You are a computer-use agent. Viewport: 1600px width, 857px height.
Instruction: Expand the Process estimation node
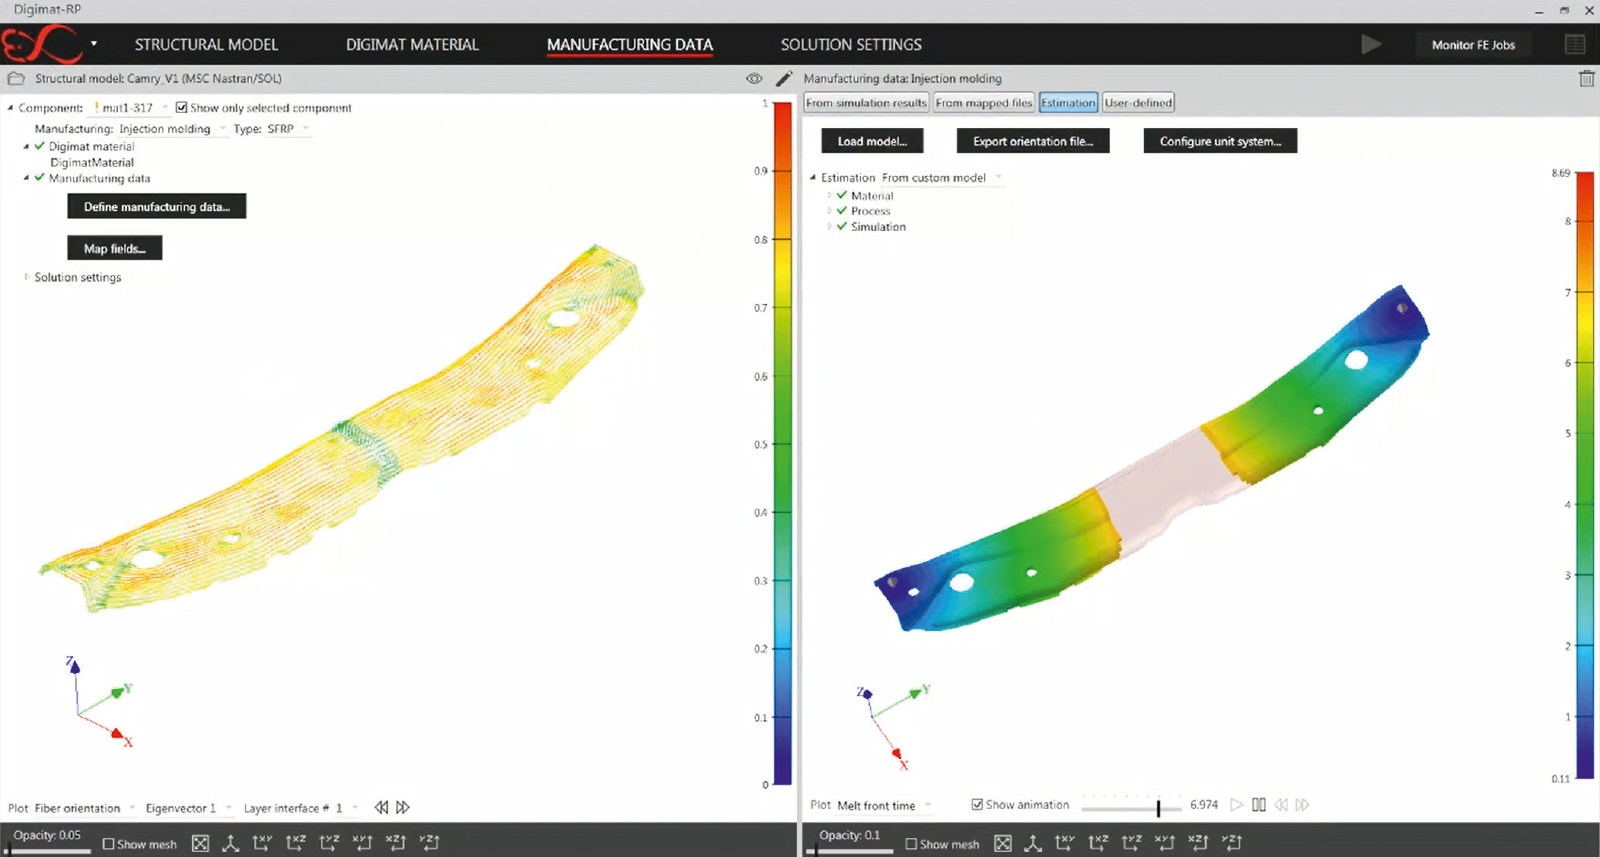829,211
